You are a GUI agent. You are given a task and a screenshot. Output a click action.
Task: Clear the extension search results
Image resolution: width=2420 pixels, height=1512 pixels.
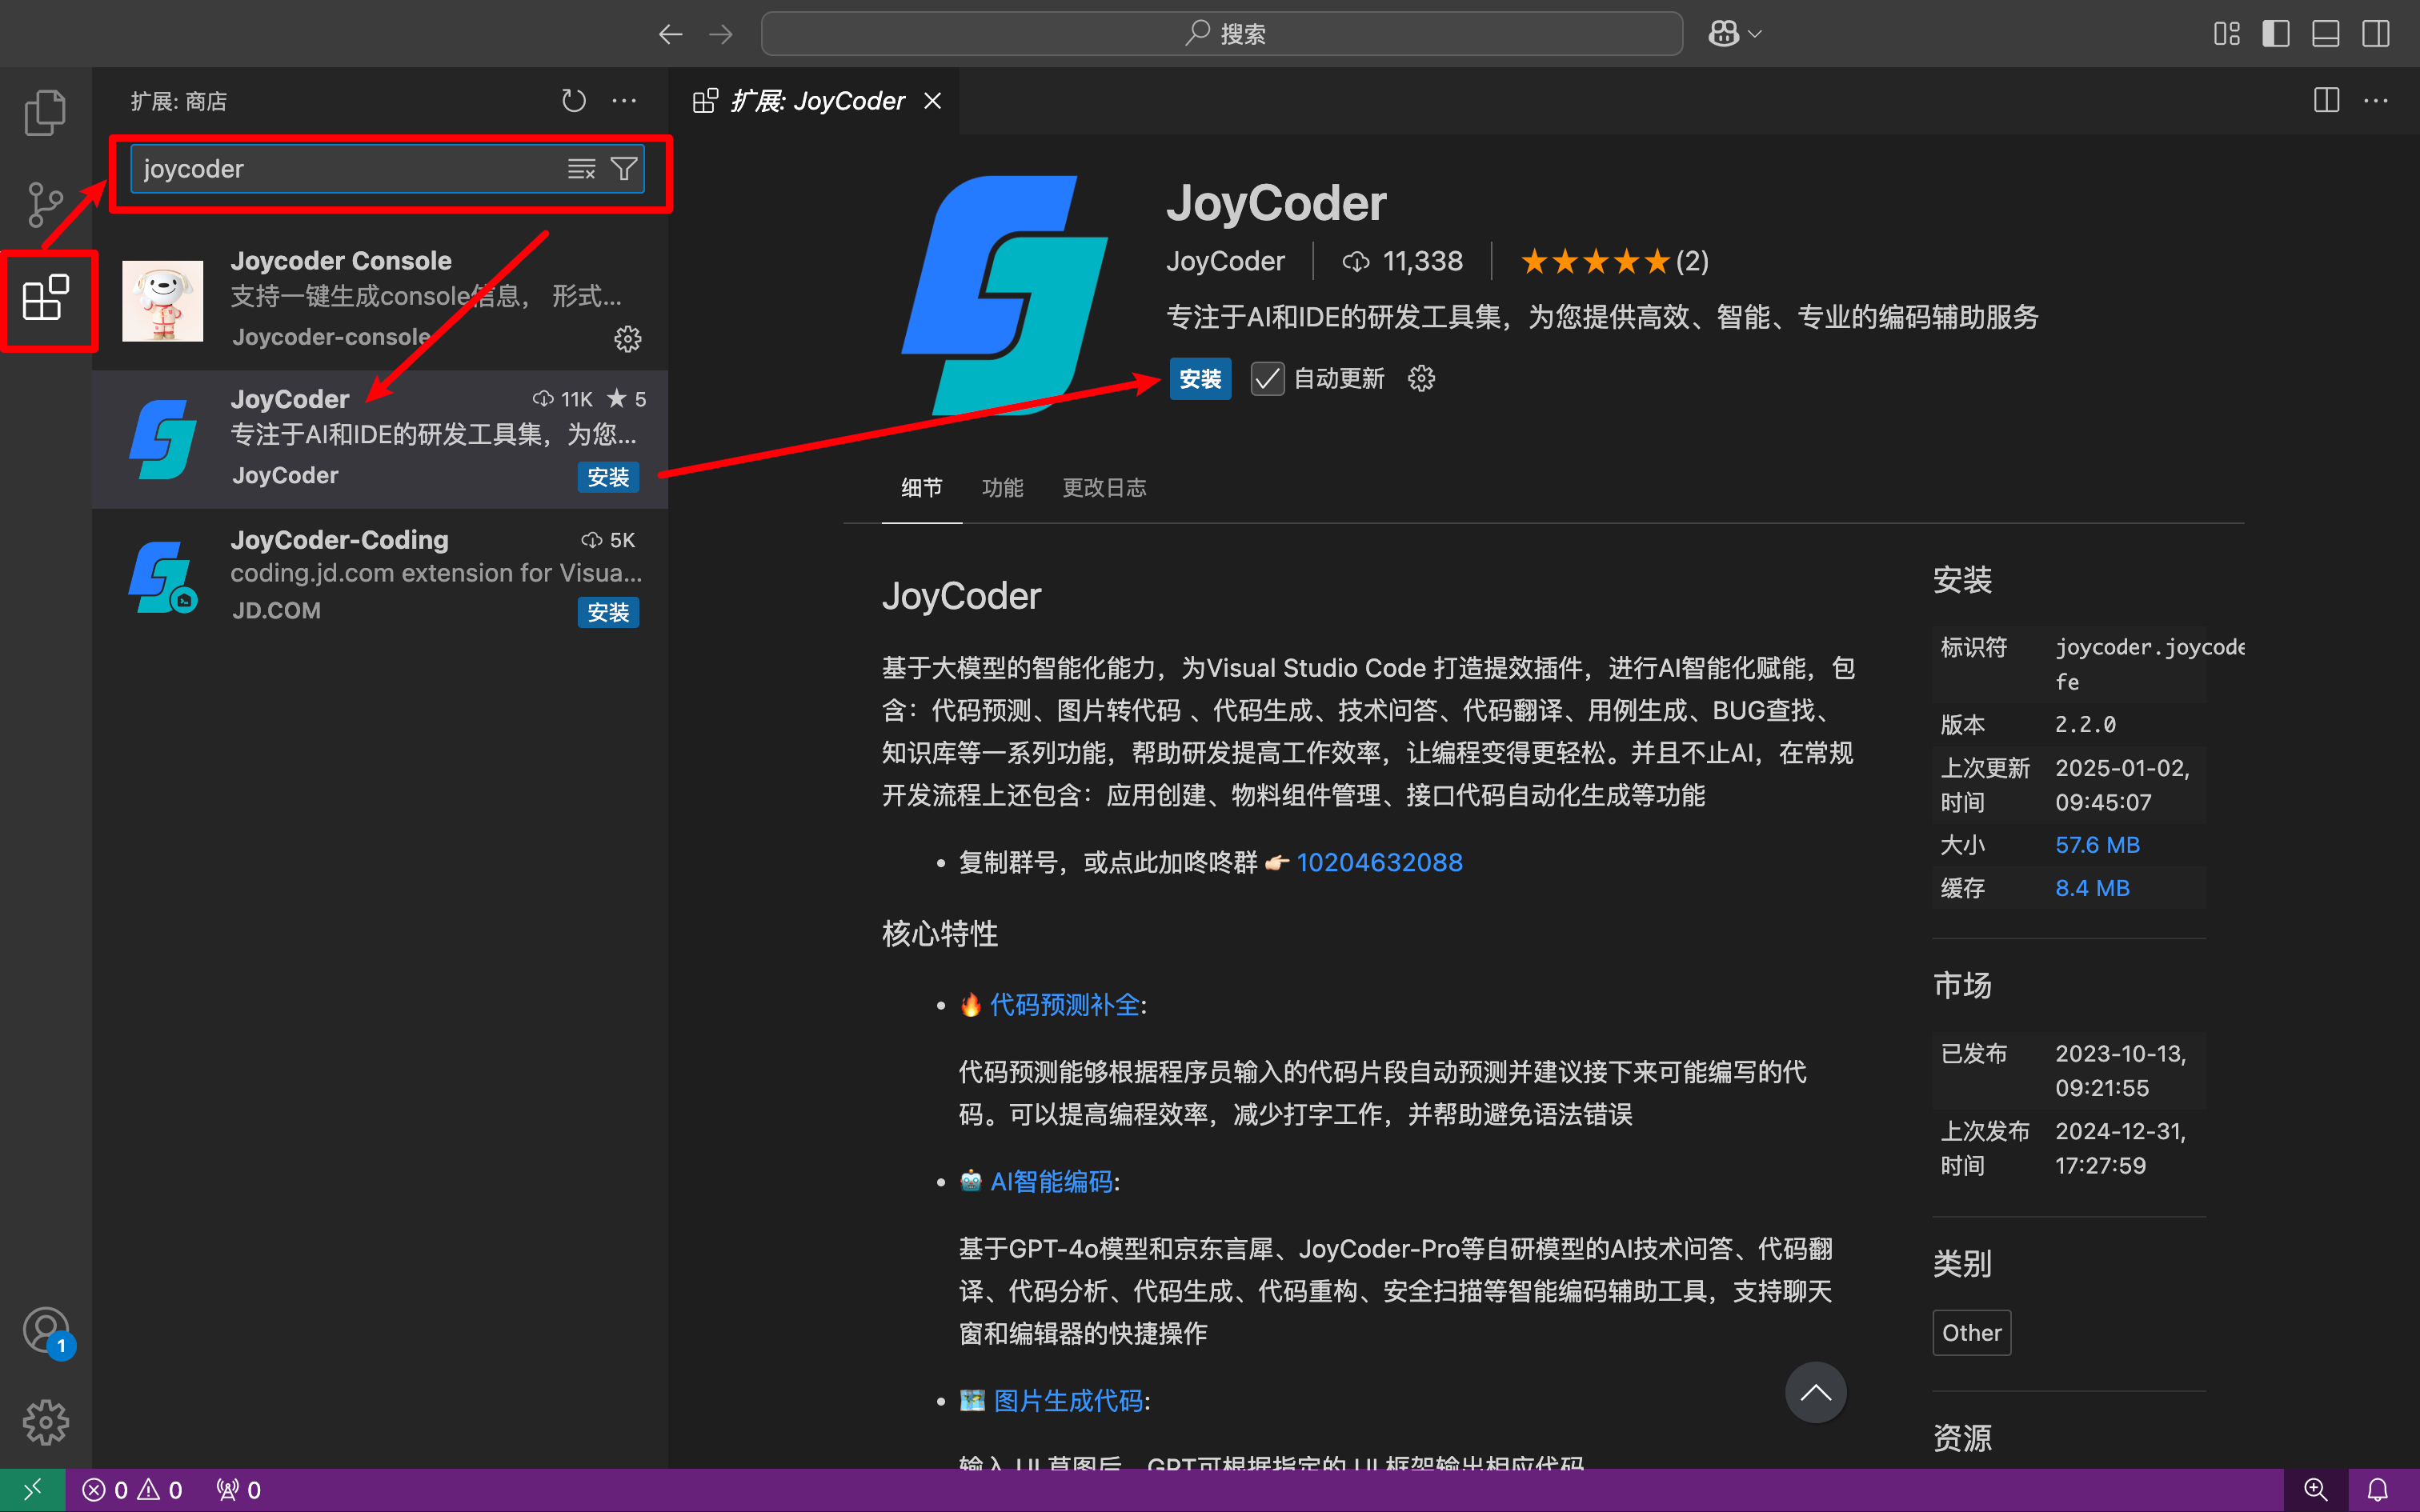point(581,169)
